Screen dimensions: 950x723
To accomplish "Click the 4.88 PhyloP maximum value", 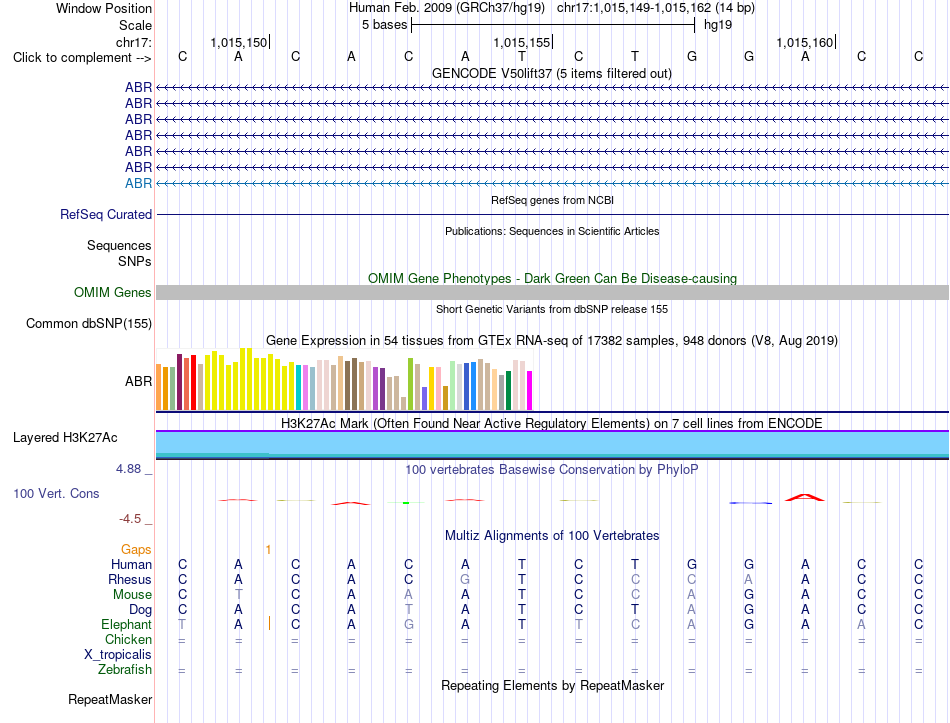I will pyautogui.click(x=128, y=468).
